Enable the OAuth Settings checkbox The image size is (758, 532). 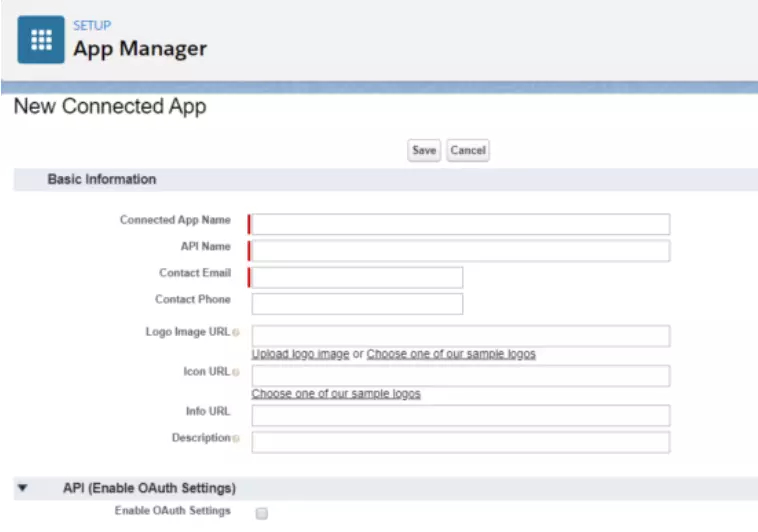coord(262,513)
